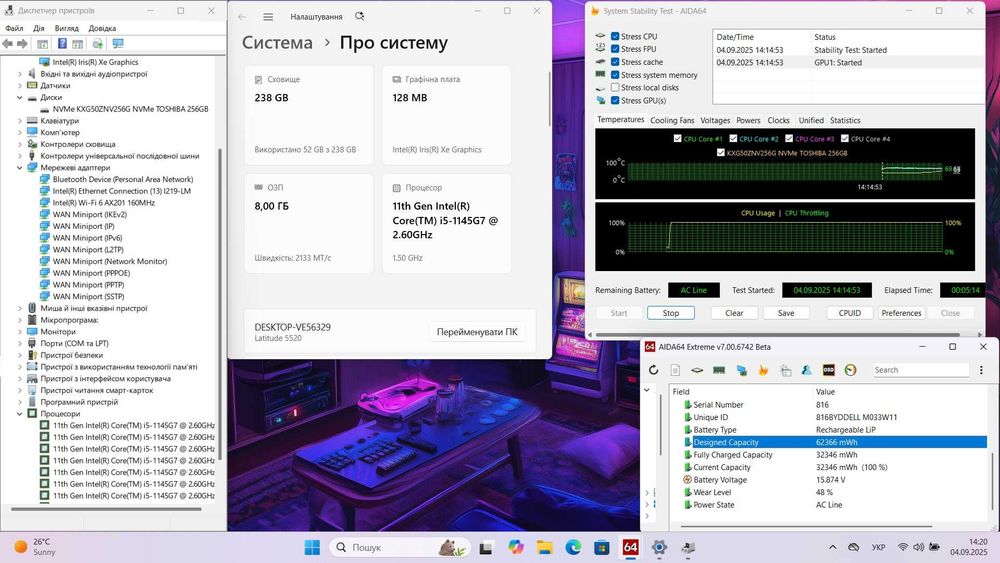The width and height of the screenshot is (1000, 563).
Task: Click the Stability Test horizontal scrollbar
Action: (x=777, y=334)
